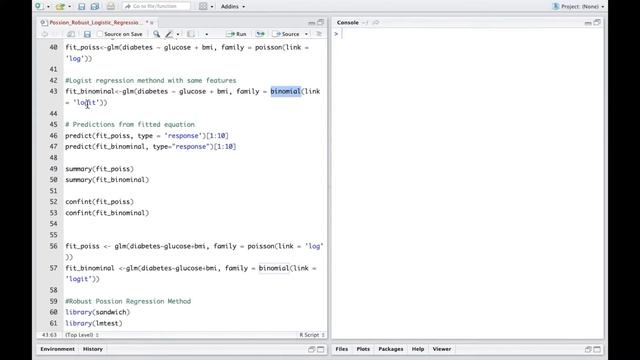640x360 pixels.
Task: Click library(sandwich) on line 60
Action: [x=98, y=312]
